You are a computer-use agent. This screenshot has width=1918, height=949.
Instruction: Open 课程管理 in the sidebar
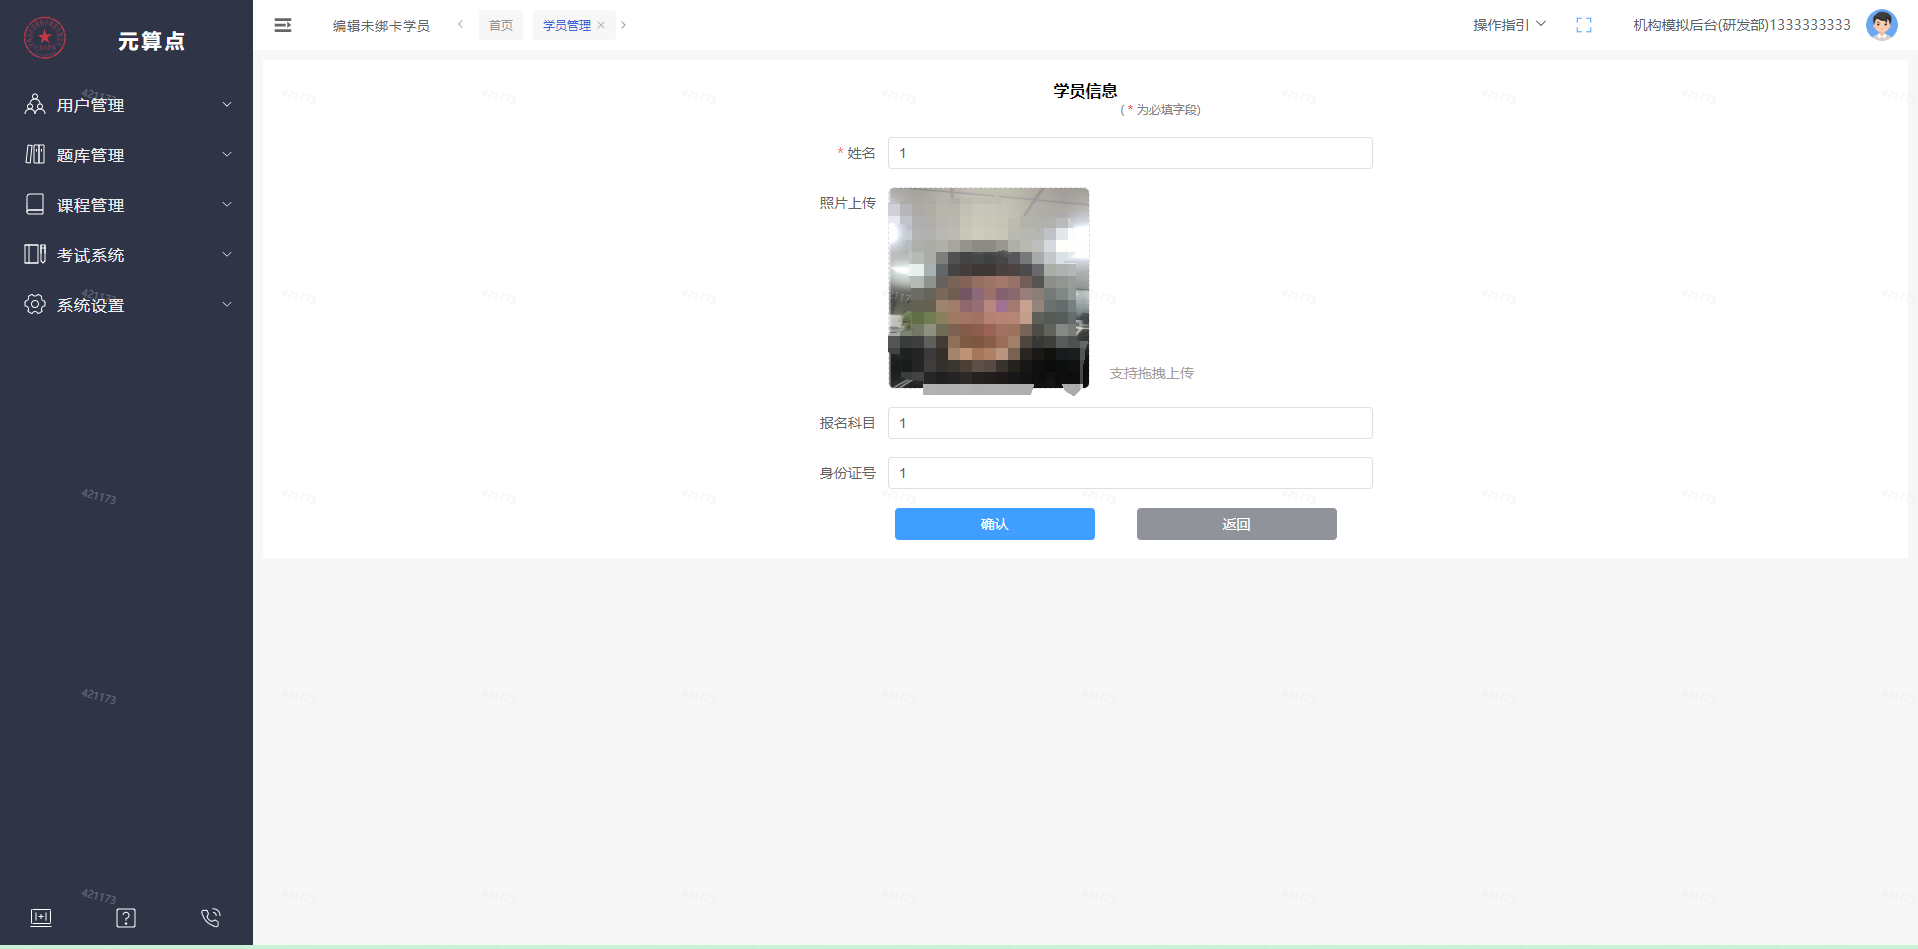(126, 205)
